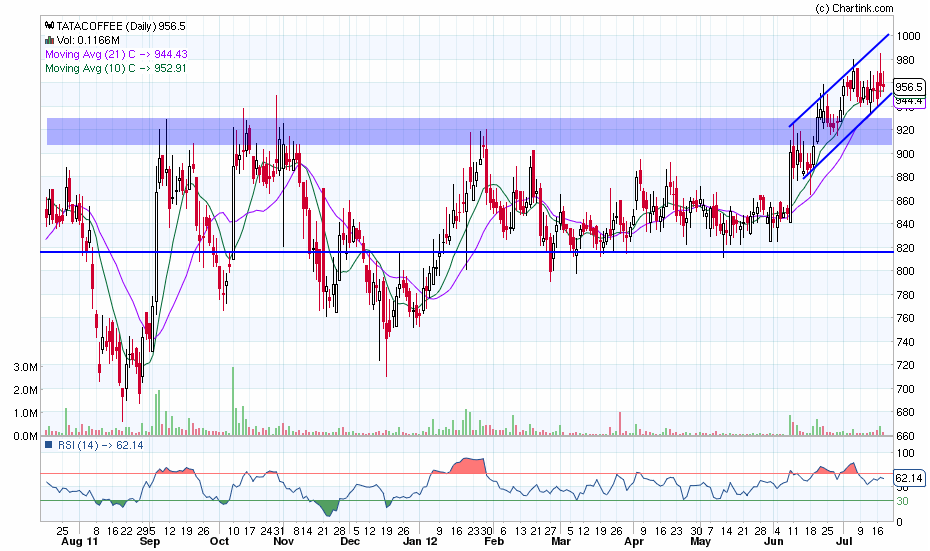
Task: Click the Jul month label
Action: coord(844,542)
